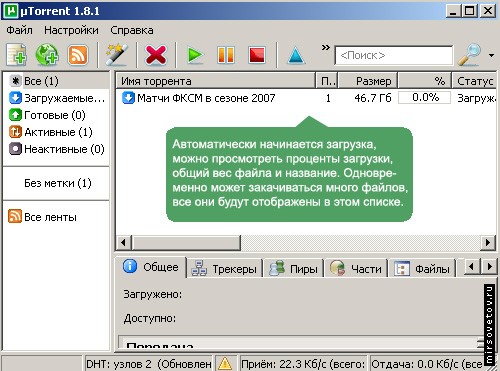Select the Загружаемые category in sidebar
Image resolution: width=500 pixels, height=371 pixels.
56,98
